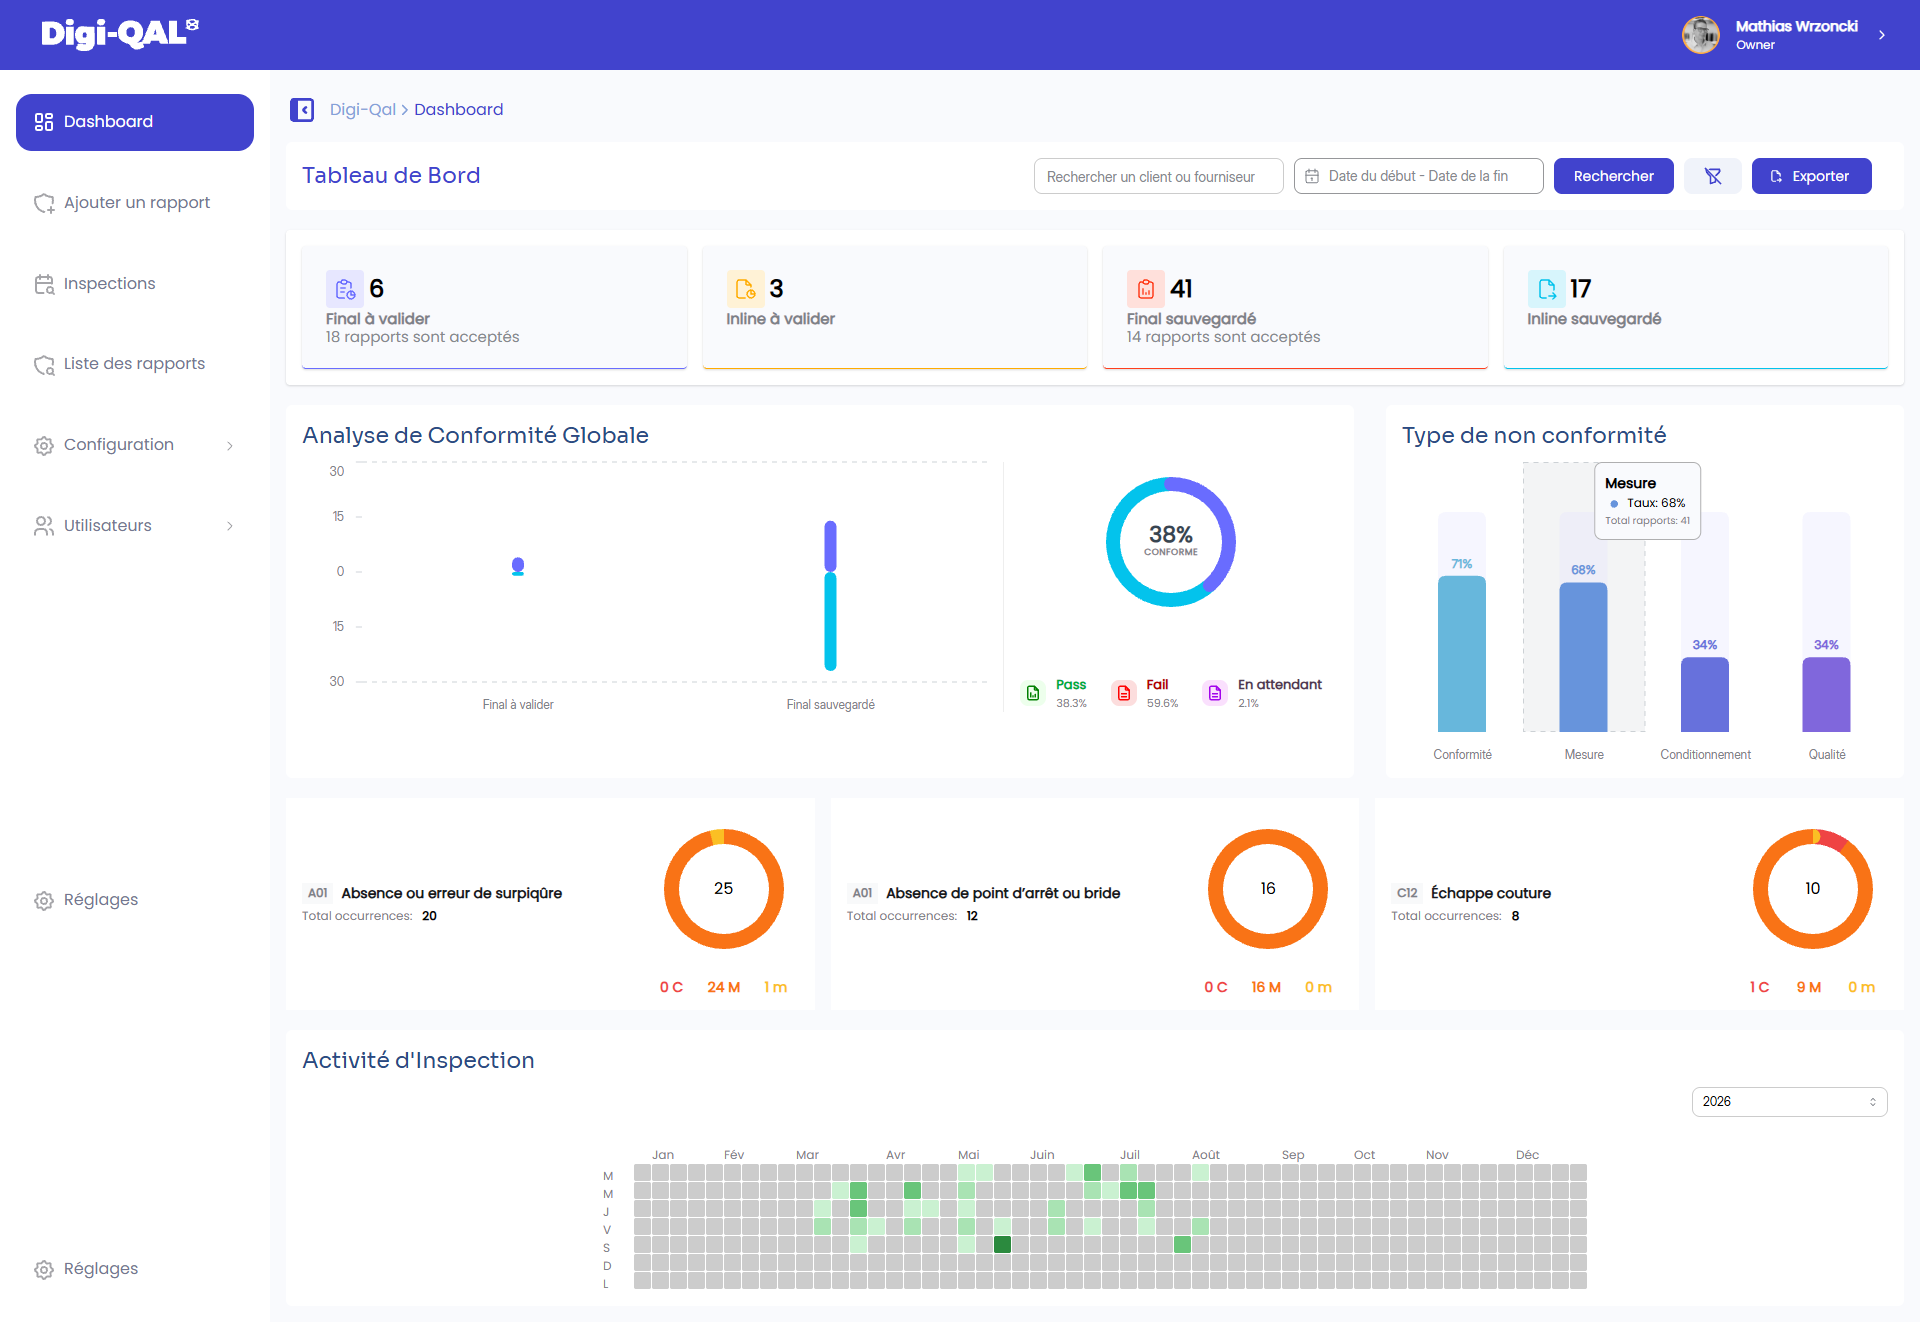The image size is (1920, 1322).
Task: Click the Inline sauvegardé card icon
Action: click(1547, 289)
